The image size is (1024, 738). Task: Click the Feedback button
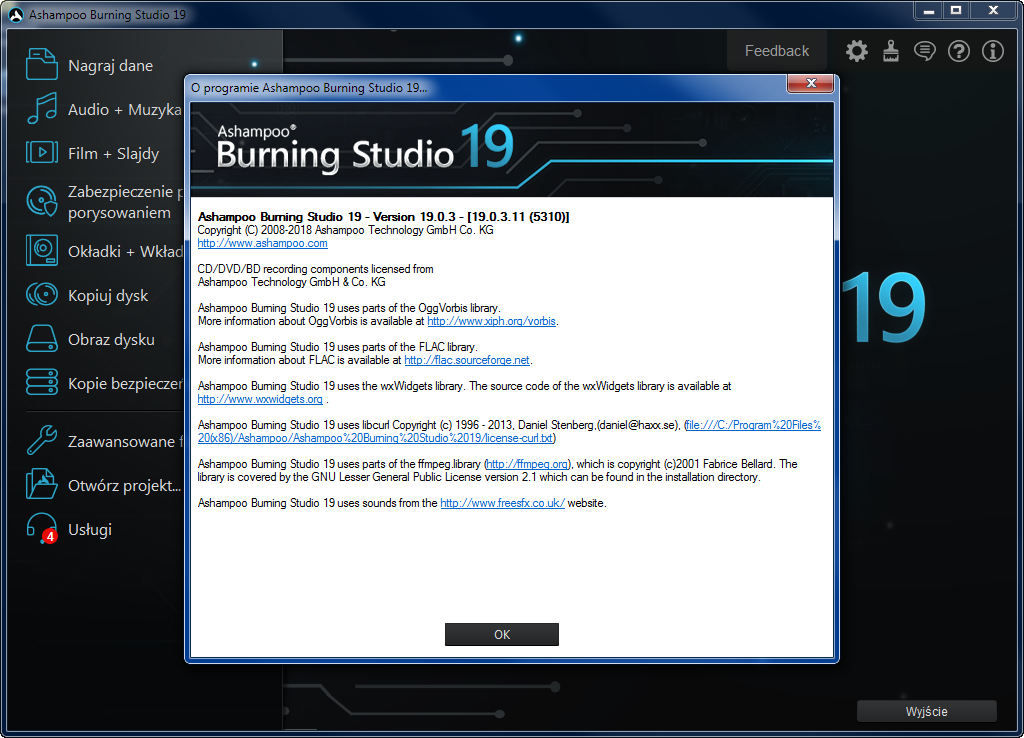pyautogui.click(x=776, y=51)
